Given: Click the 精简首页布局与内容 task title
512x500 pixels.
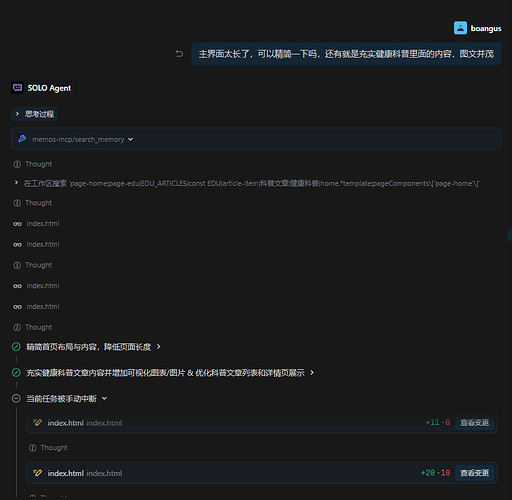Looking at the screenshot, I should click(89, 347).
